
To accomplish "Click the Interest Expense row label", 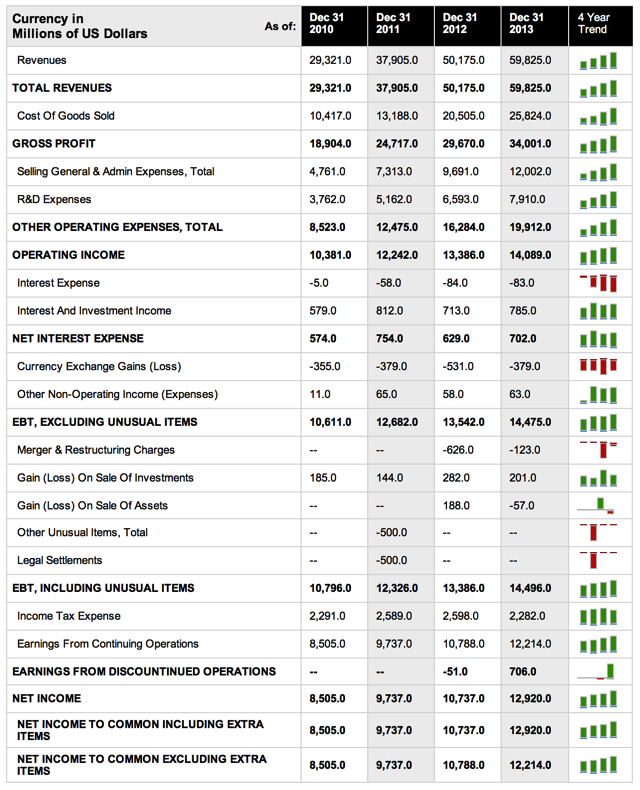I will click(58, 283).
